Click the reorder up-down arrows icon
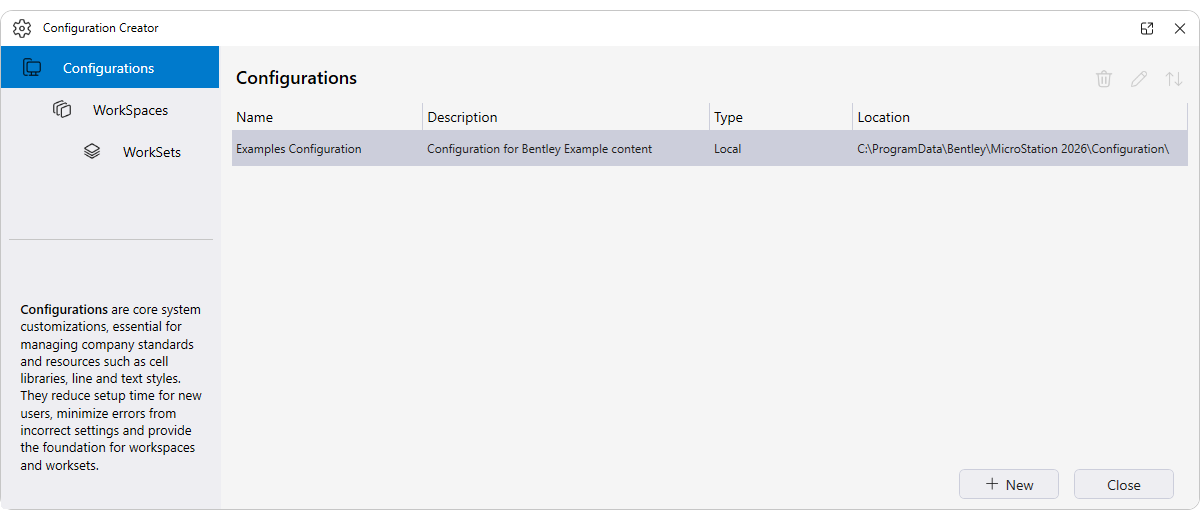This screenshot has height=520, width=1200. click(1174, 79)
